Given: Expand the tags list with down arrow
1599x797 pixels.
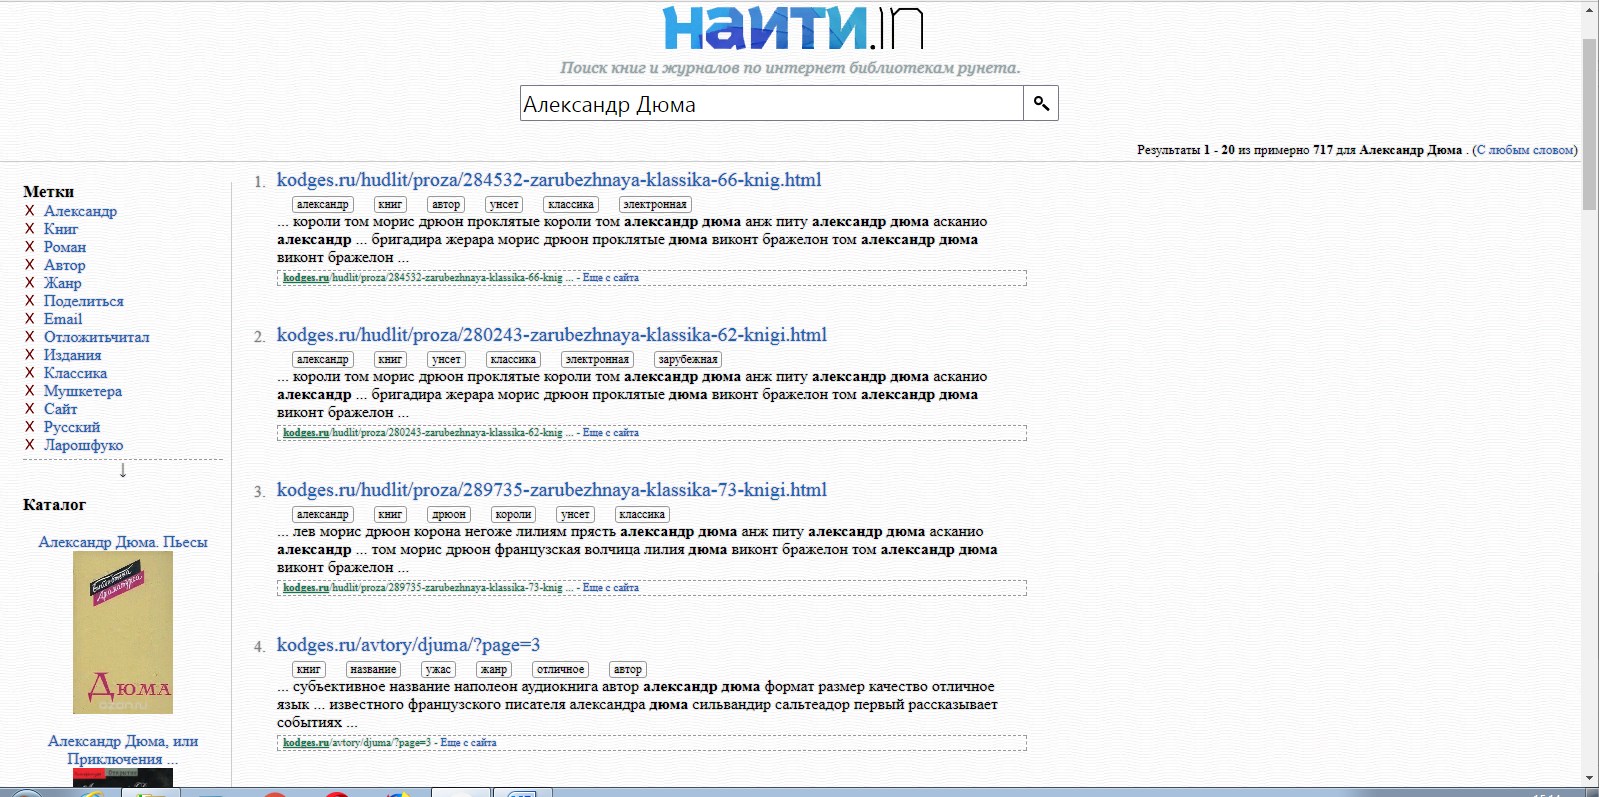Looking at the screenshot, I should [123, 470].
